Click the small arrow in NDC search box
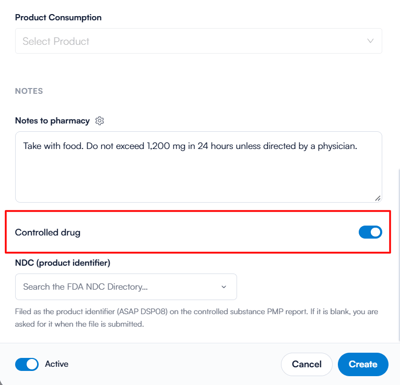This screenshot has height=385, width=400. pos(224,287)
